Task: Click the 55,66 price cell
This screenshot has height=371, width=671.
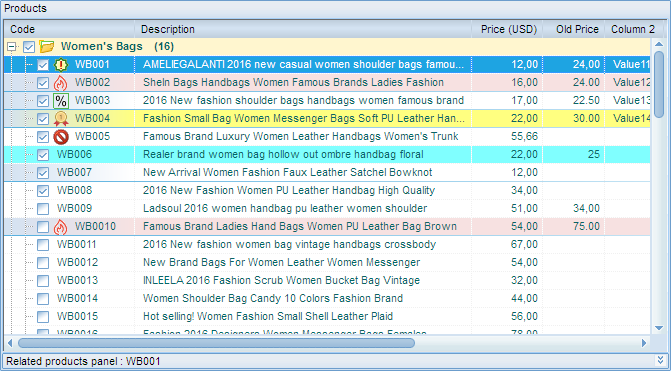Action: pyautogui.click(x=508, y=137)
